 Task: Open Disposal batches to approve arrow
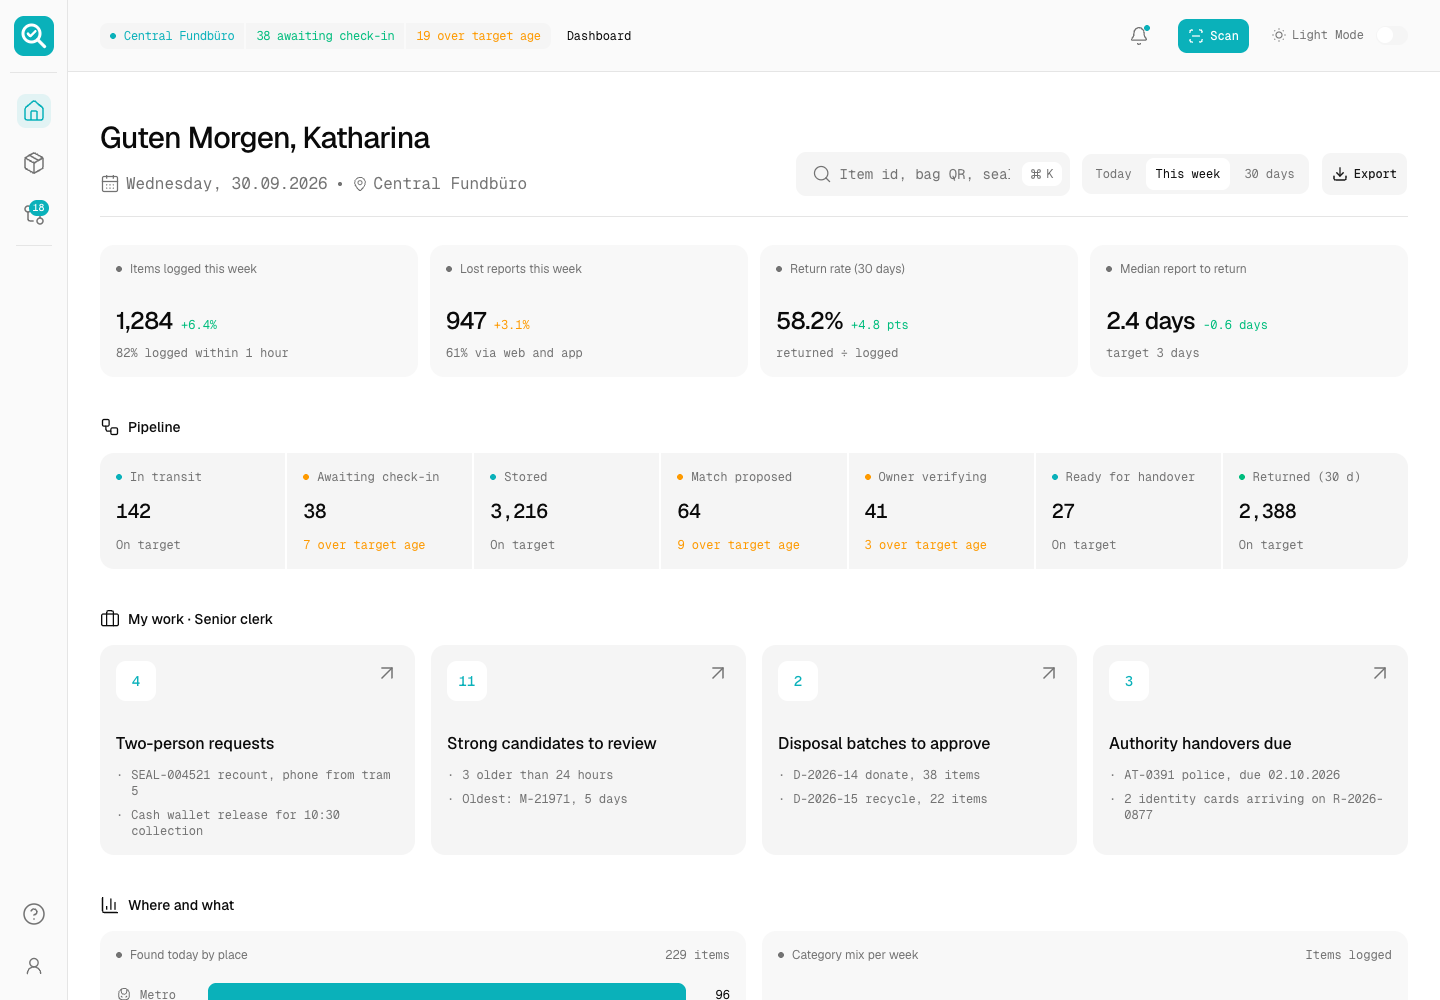point(1049,673)
